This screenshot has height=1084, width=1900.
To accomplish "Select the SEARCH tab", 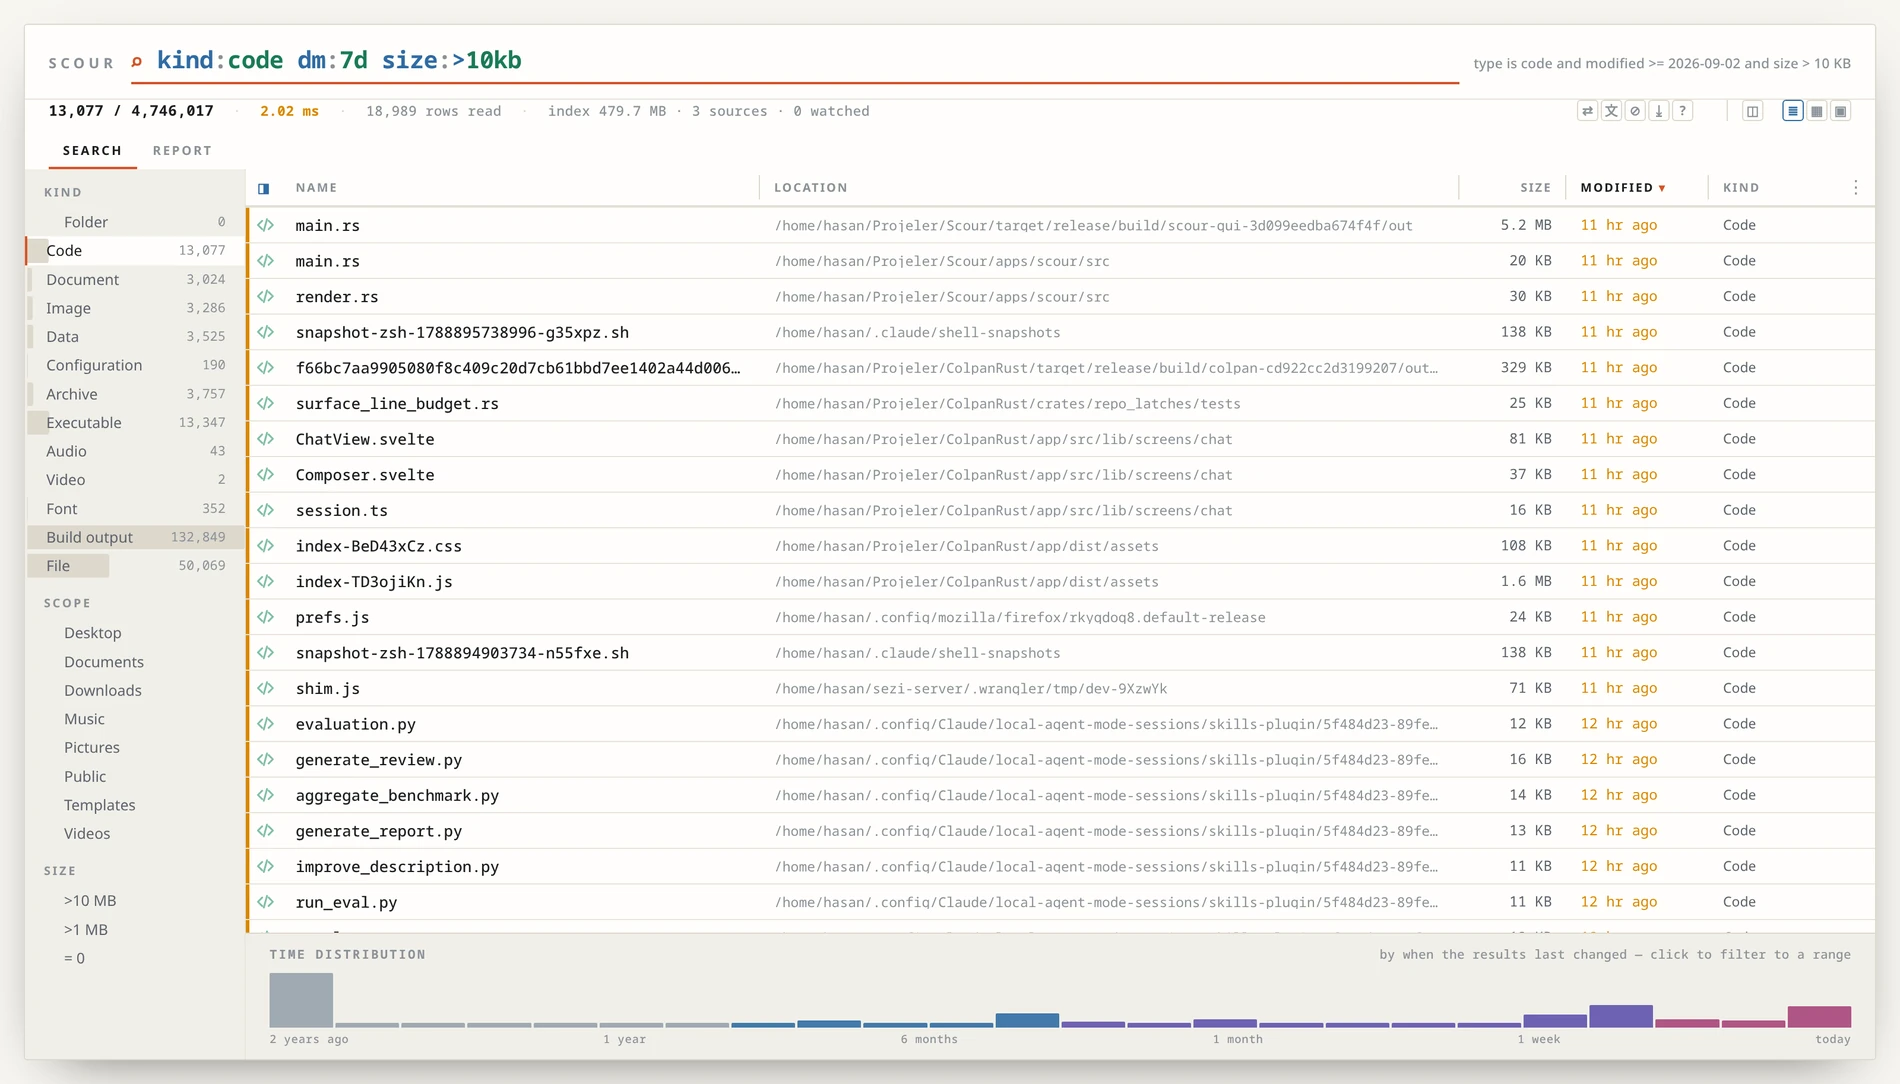I will point(92,150).
